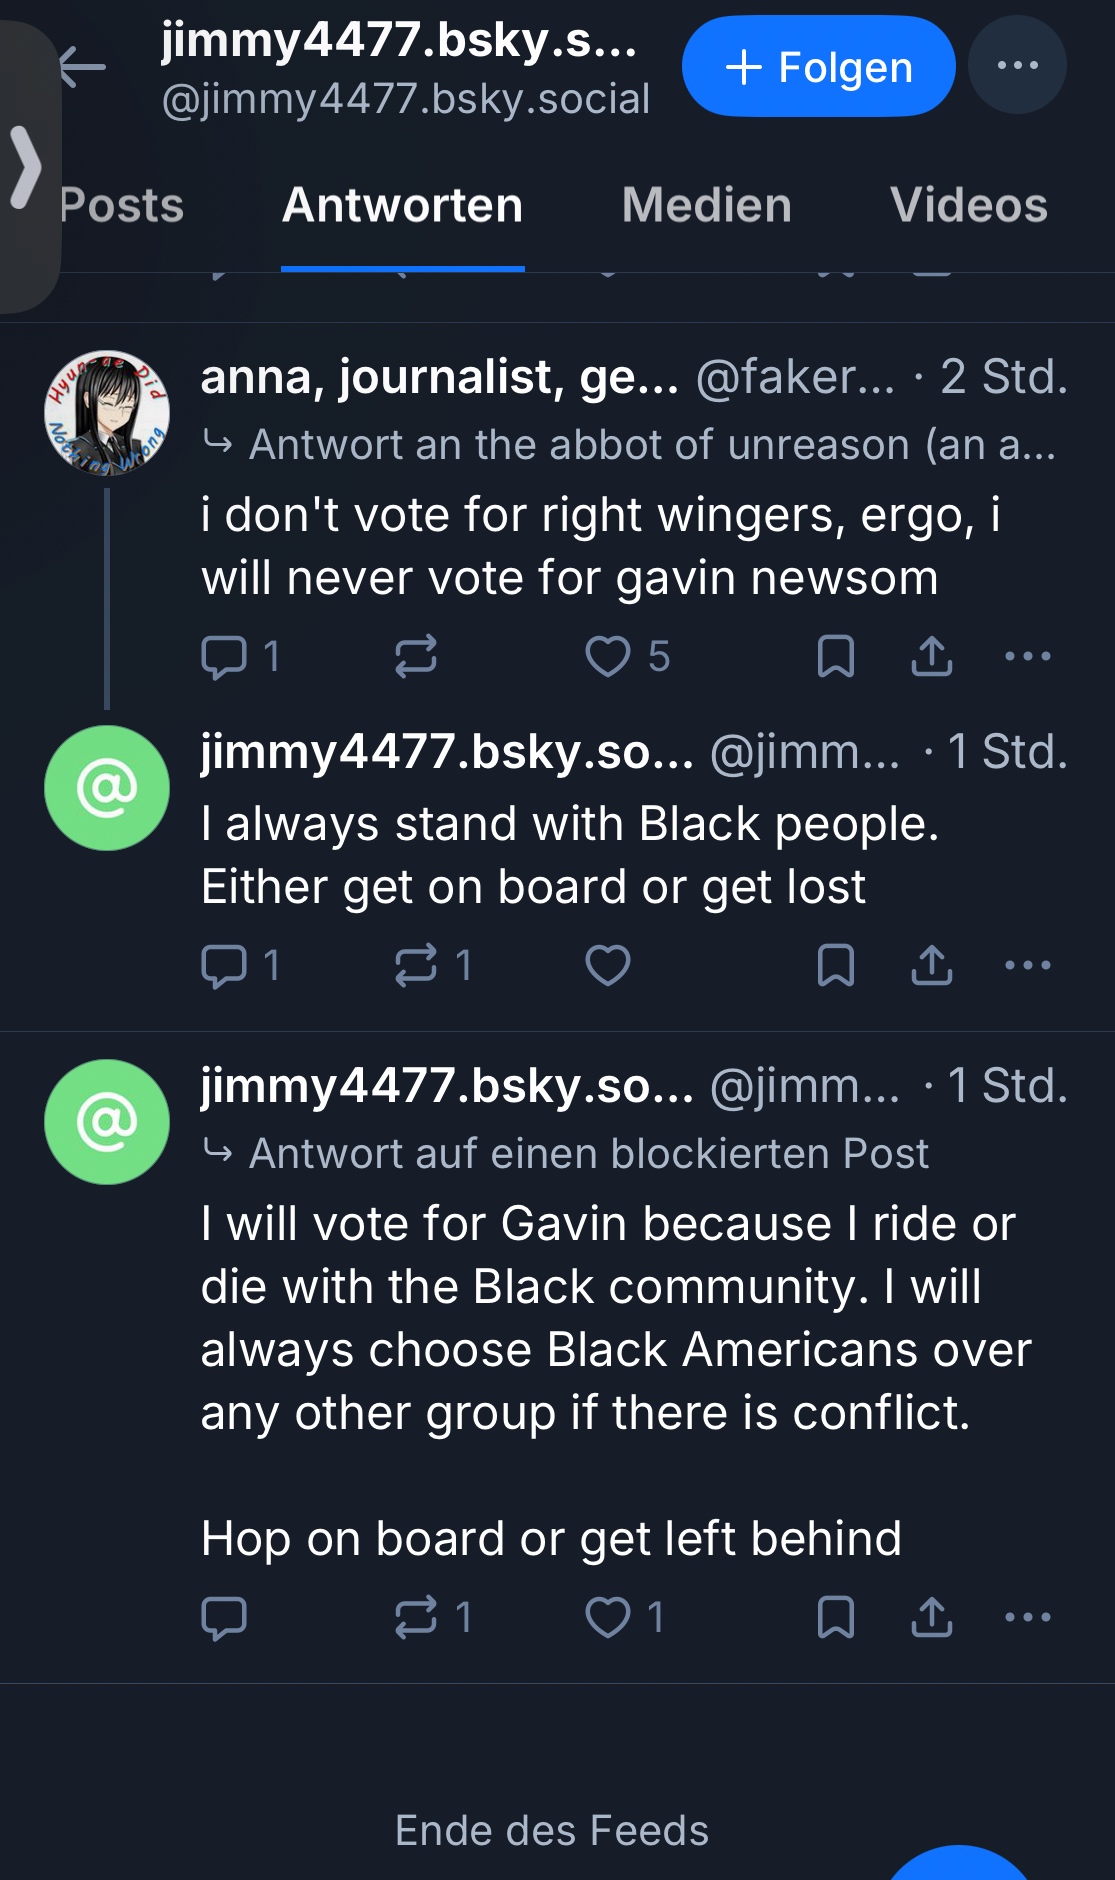Viewport: 1115px width, 1880px height.
Task: Reply to the 'Hop on board' post
Action: 224,1618
